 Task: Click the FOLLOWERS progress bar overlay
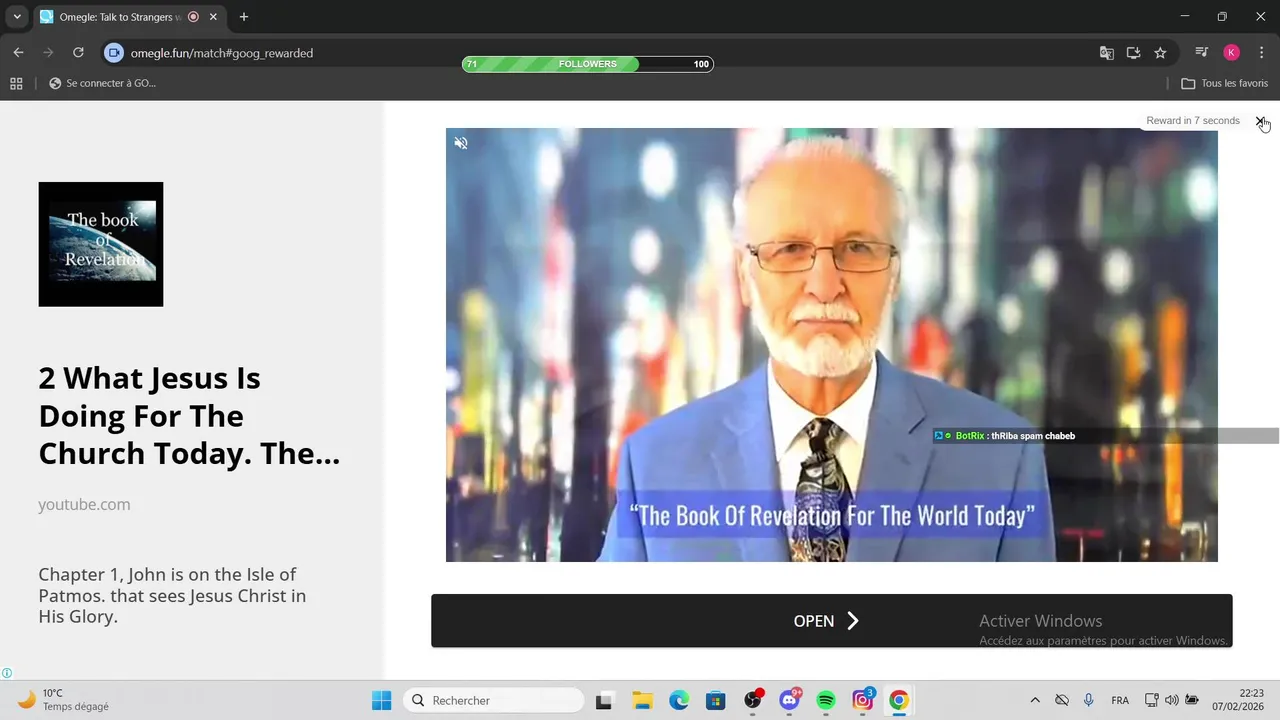point(588,64)
